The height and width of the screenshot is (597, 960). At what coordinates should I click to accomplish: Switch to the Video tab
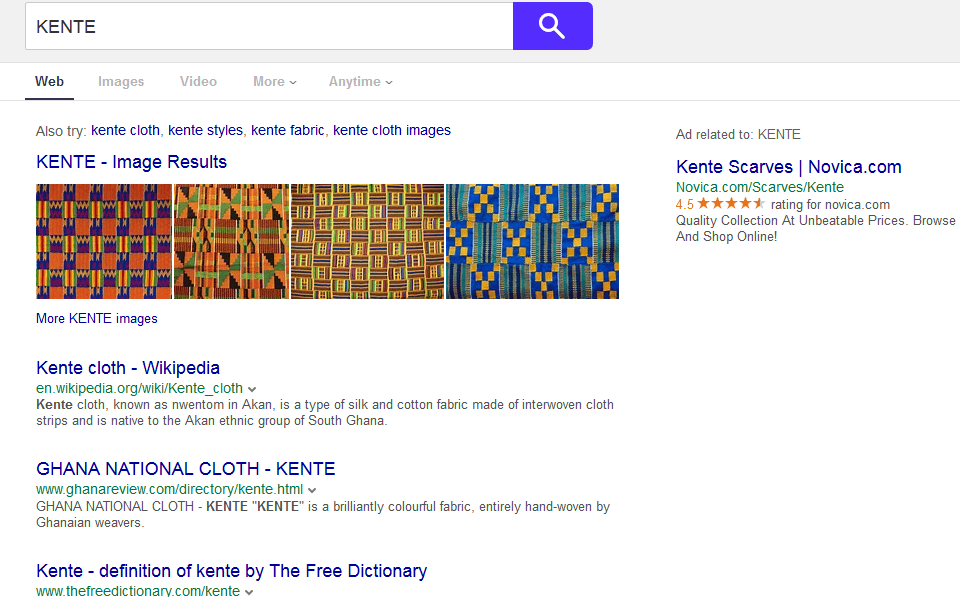[x=198, y=82]
